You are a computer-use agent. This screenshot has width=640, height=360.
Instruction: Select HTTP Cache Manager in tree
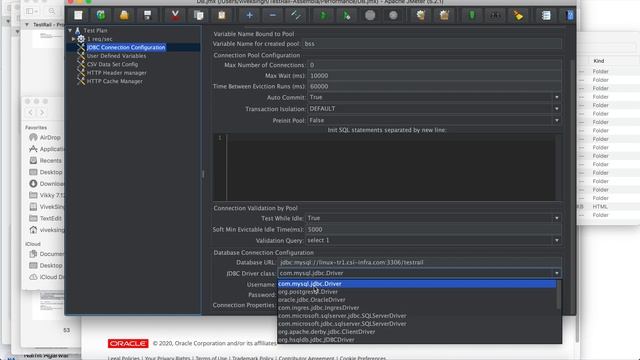click(x=114, y=82)
